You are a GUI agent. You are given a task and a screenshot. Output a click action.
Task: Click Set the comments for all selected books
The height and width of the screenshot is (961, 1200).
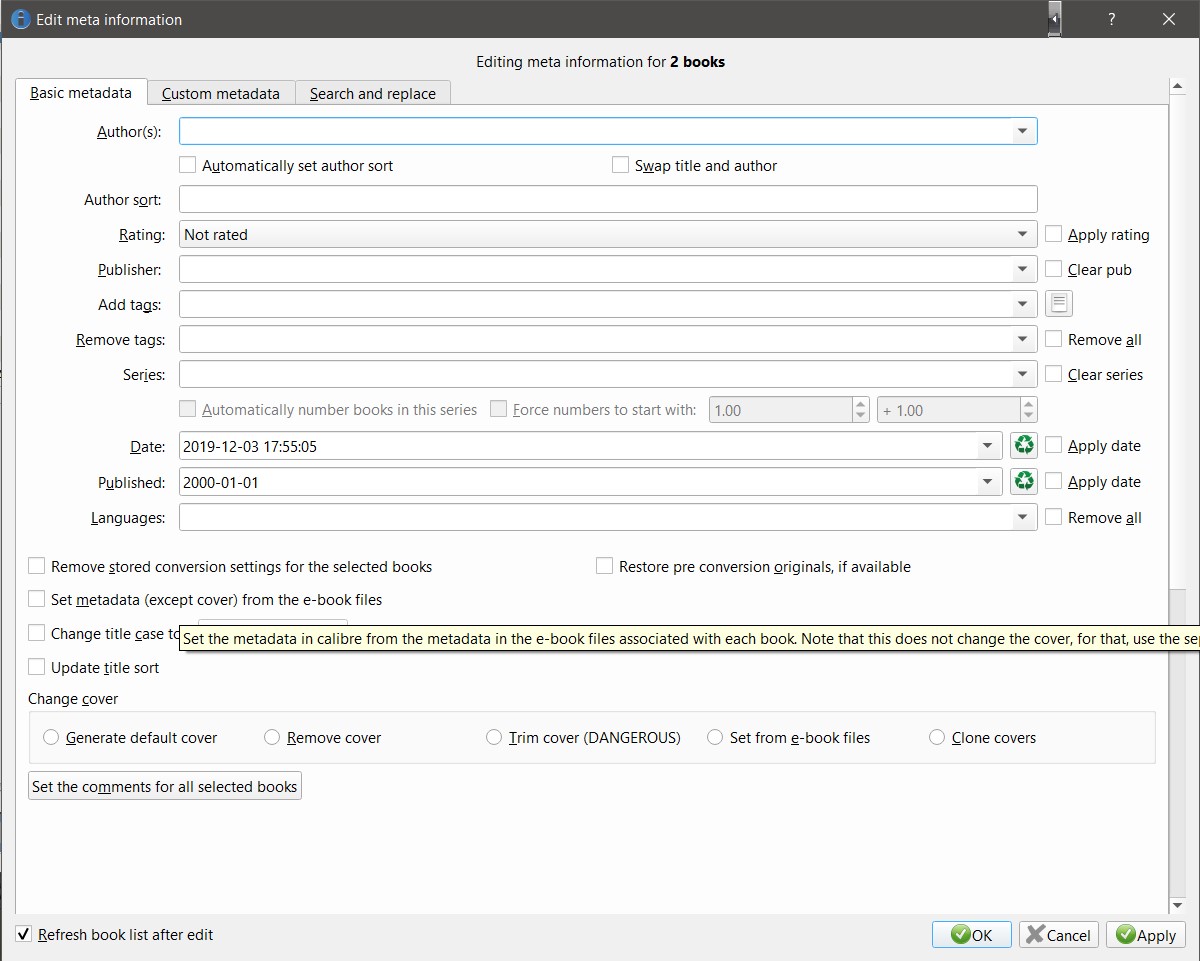(165, 786)
